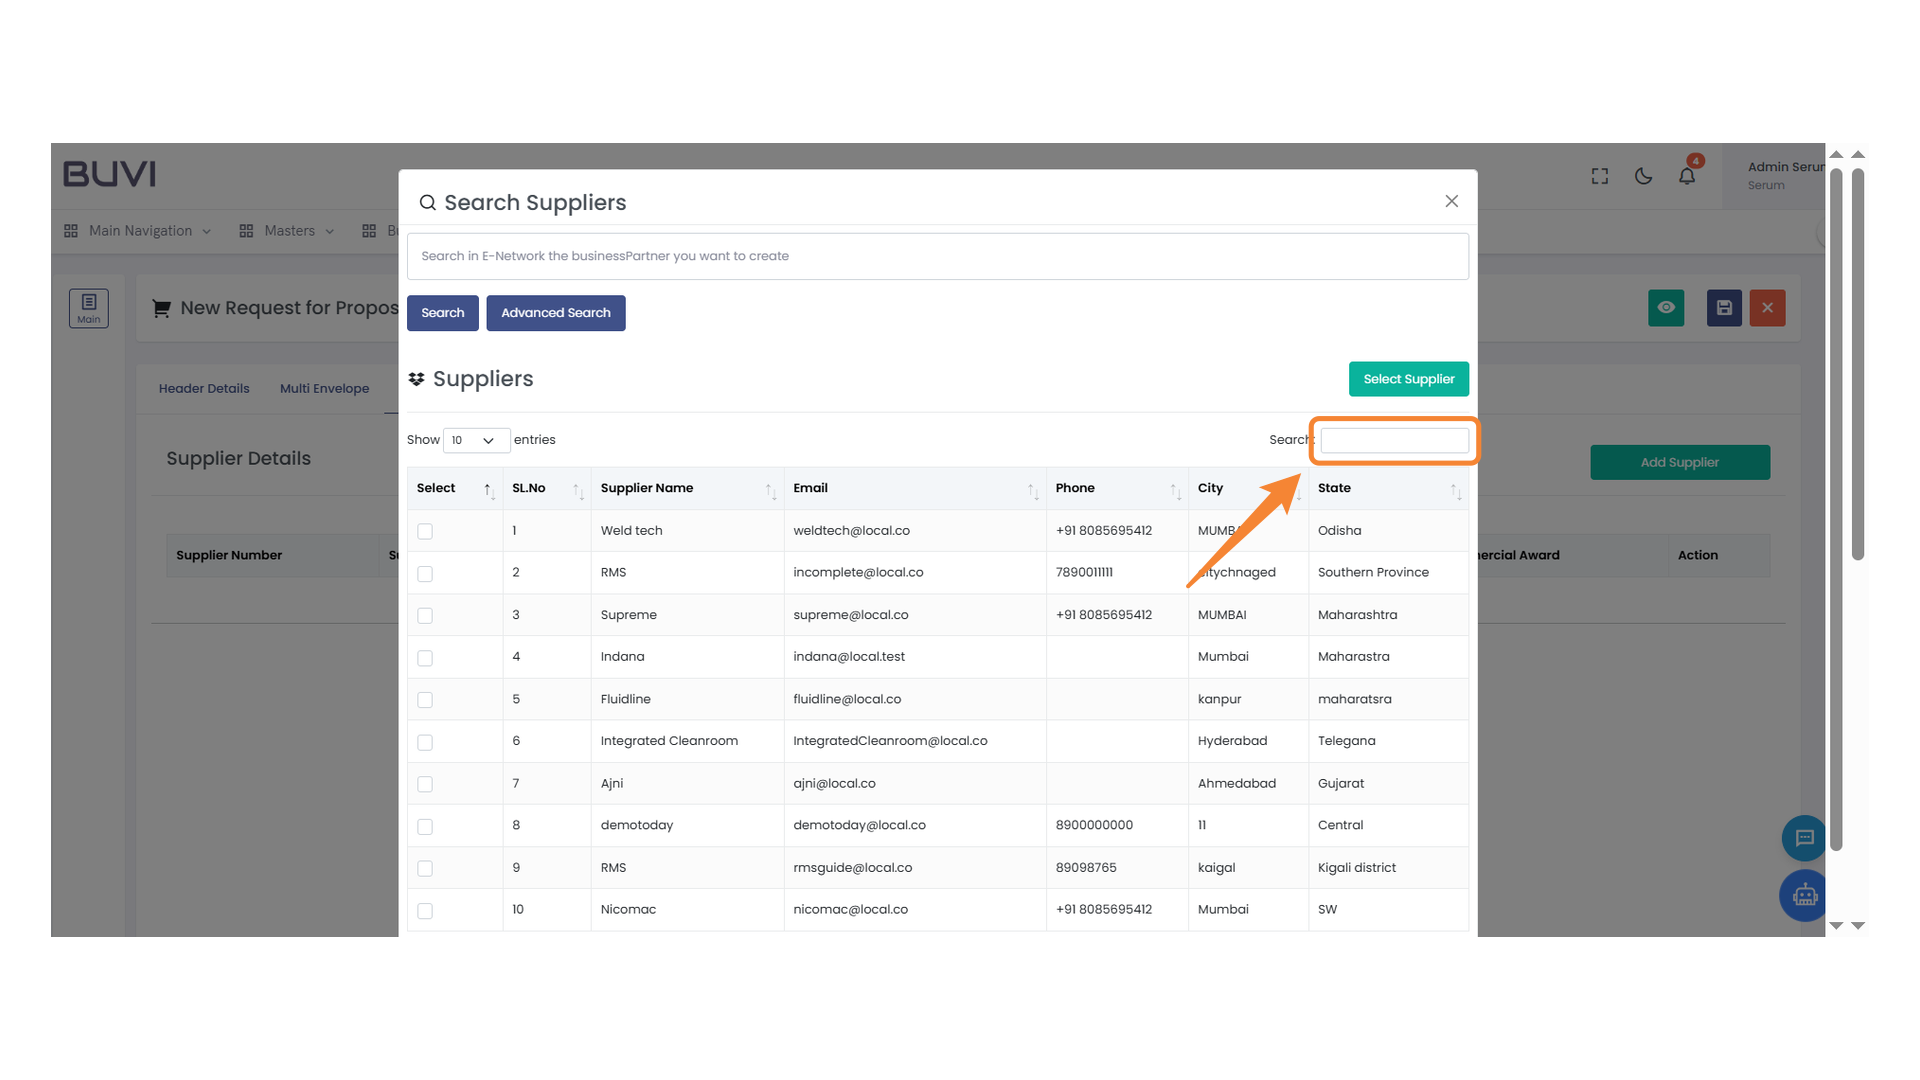Open the Show entries dropdown
Screen dimensions: 1920x1080
pyautogui.click(x=475, y=440)
